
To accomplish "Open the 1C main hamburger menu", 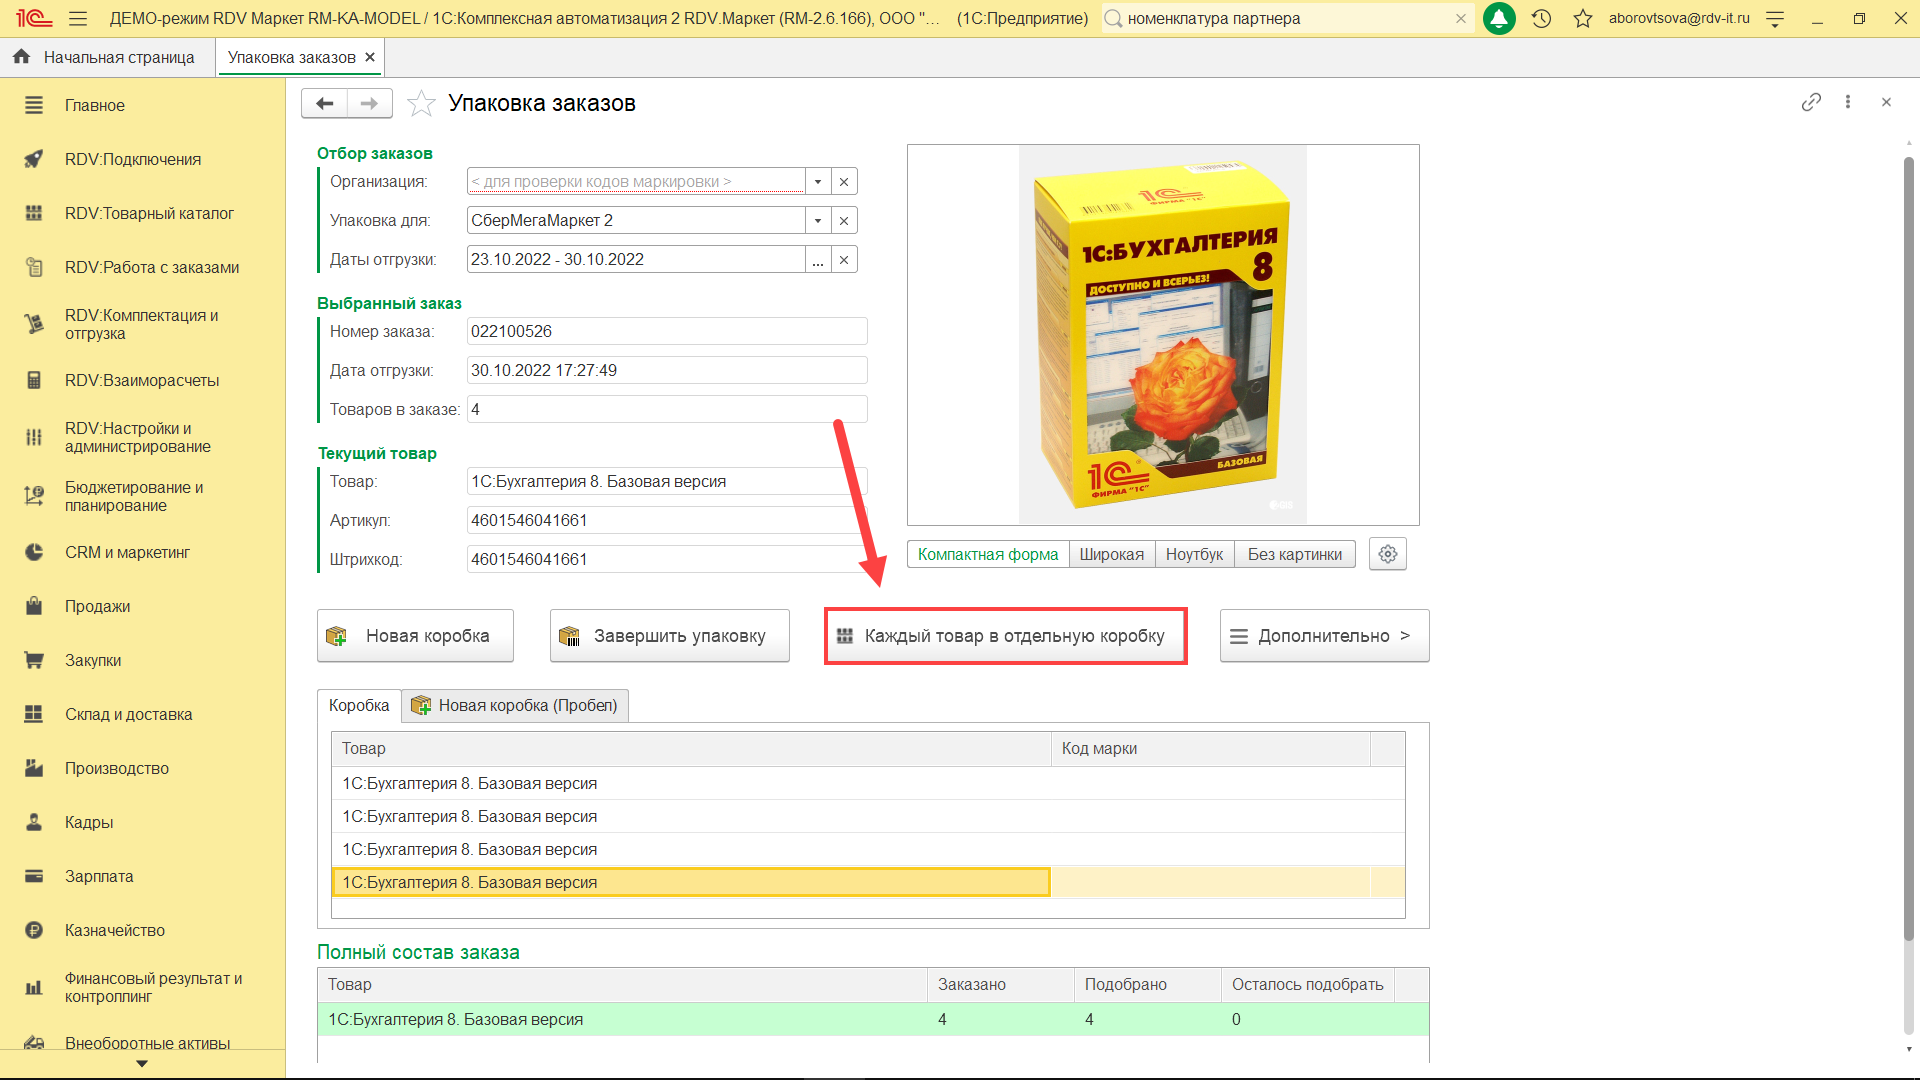I will [x=78, y=18].
